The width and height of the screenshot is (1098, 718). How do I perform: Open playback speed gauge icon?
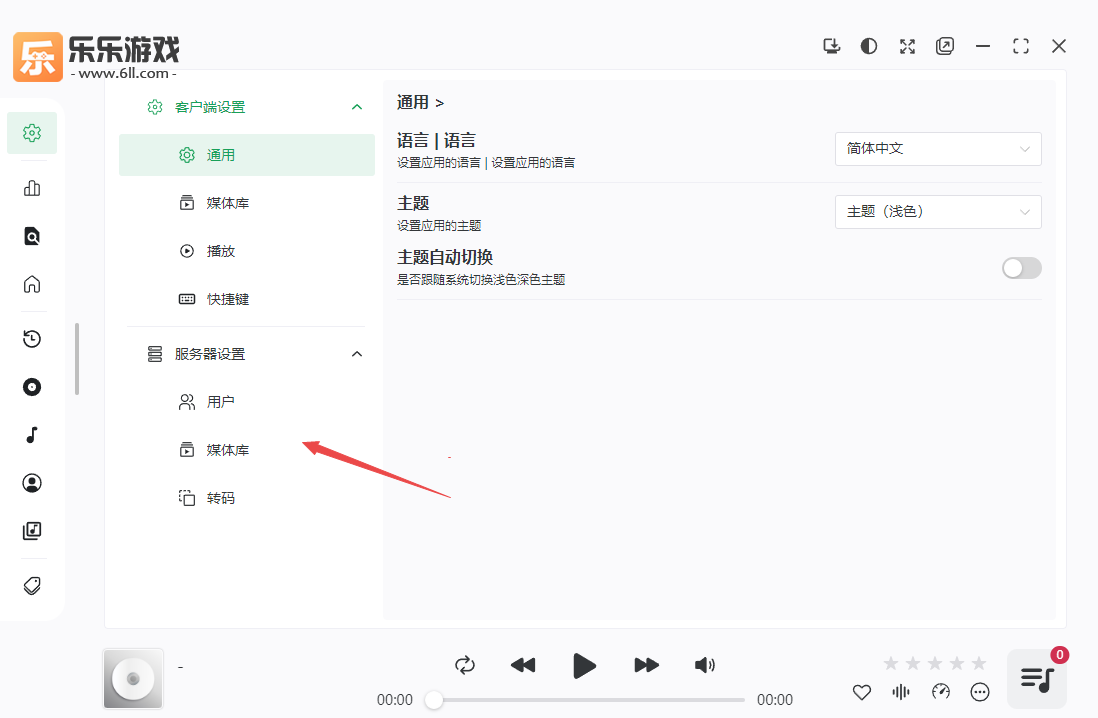941,692
